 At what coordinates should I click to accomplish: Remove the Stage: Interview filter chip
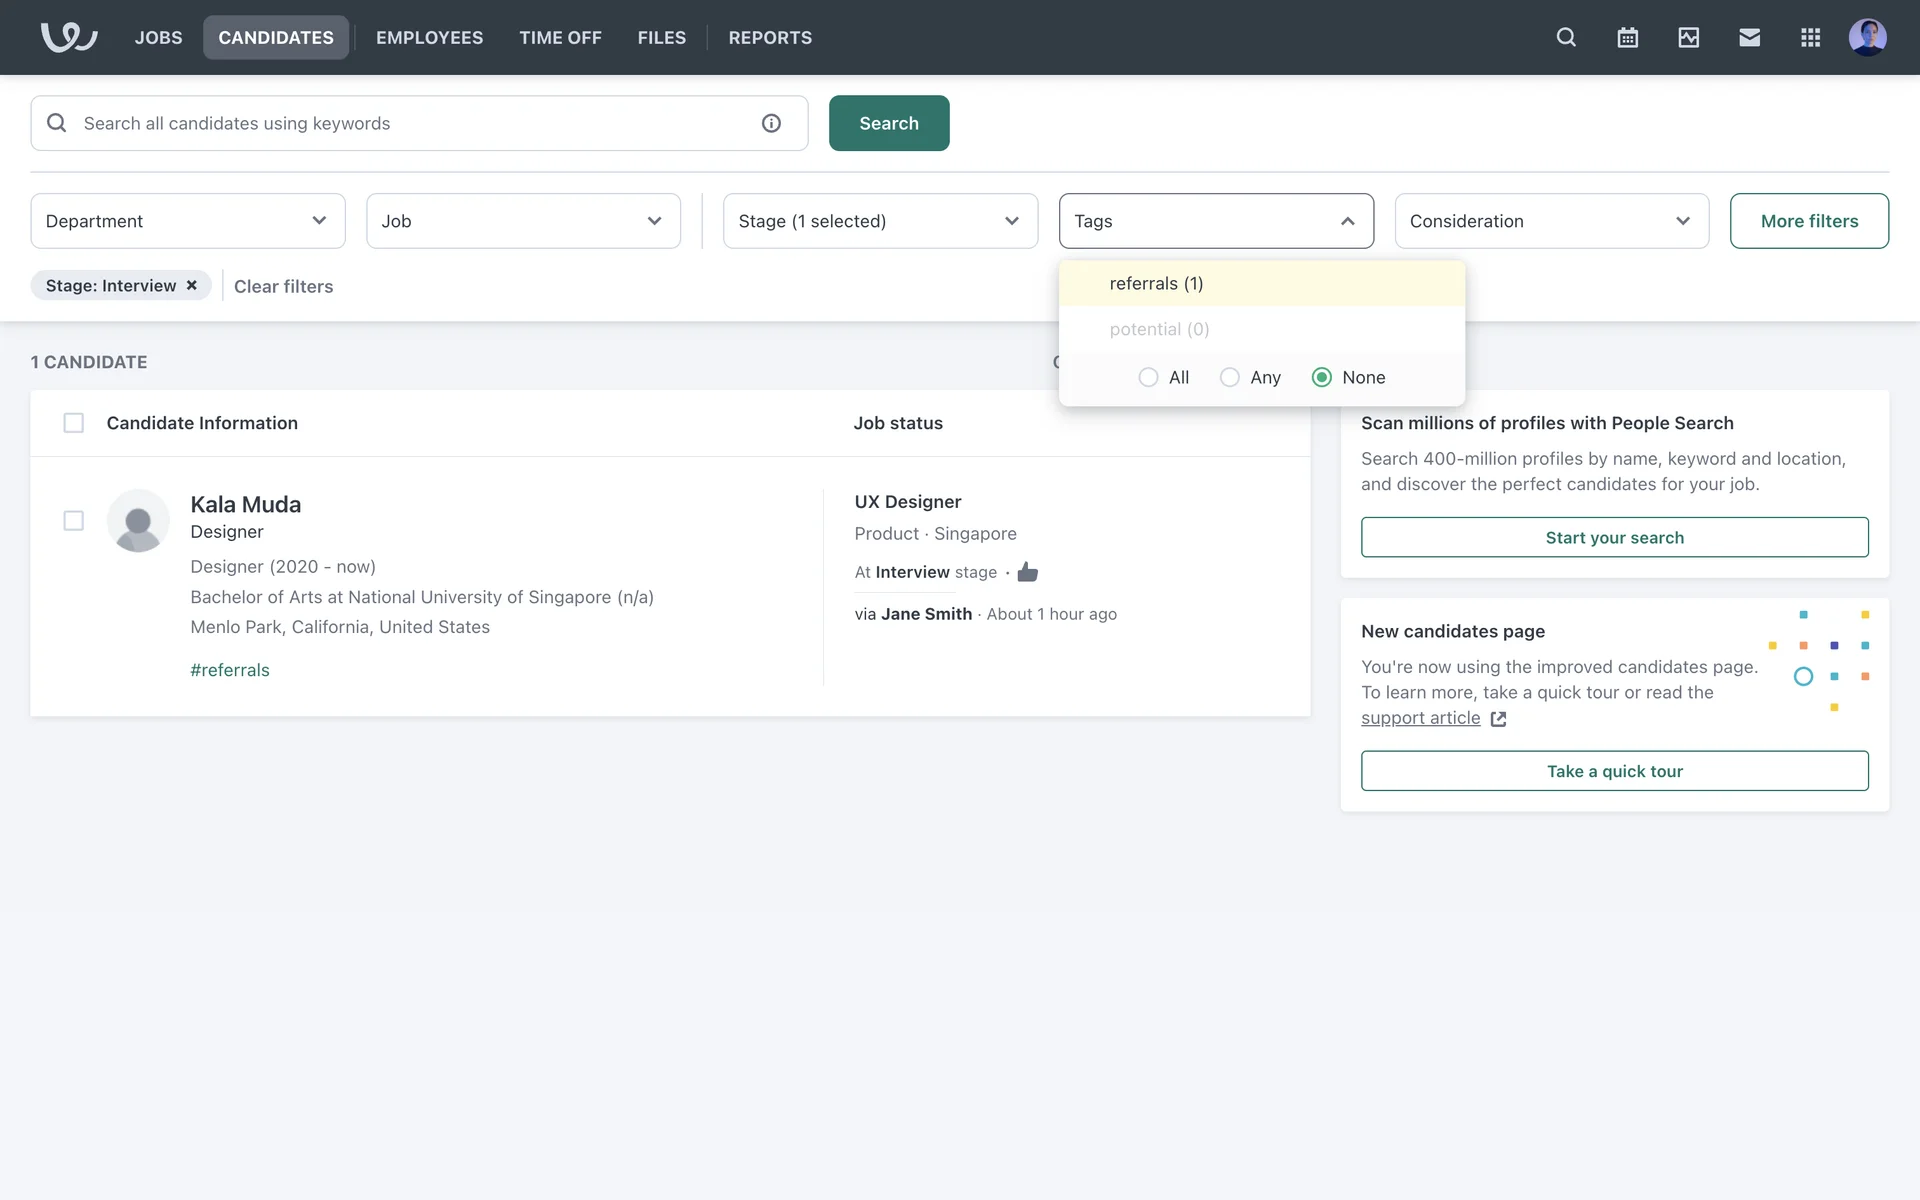point(192,285)
